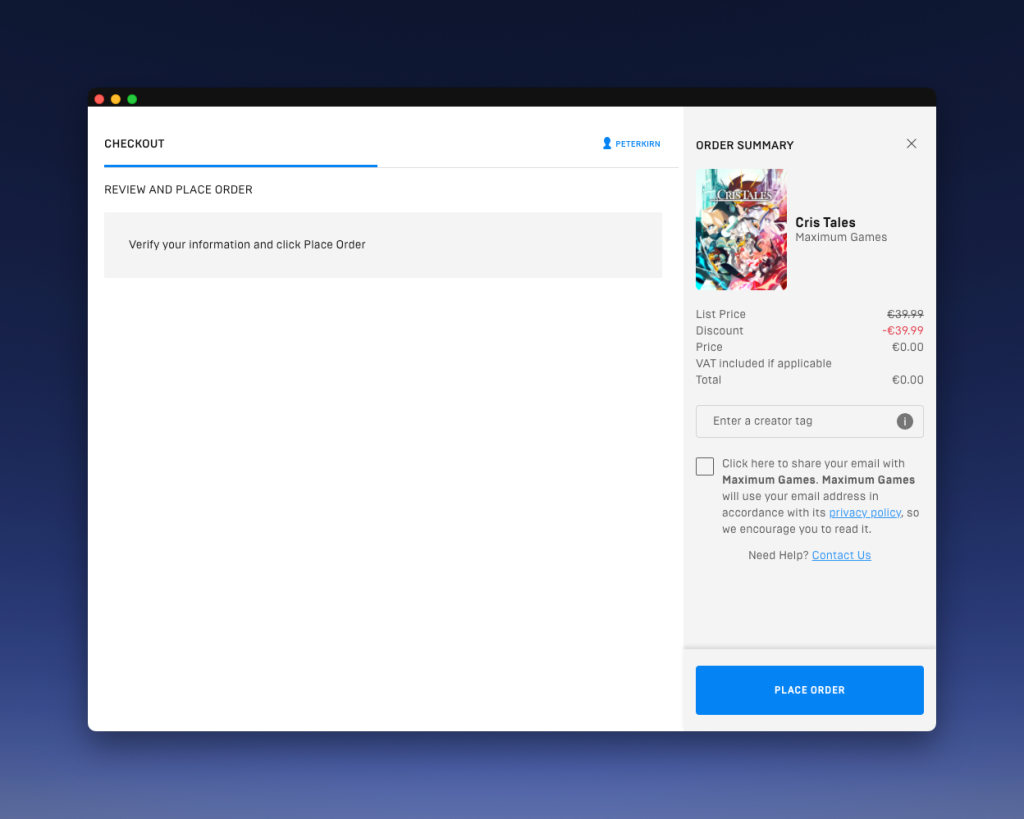Click the REVIEW AND PLACE ORDER heading

[178, 190]
